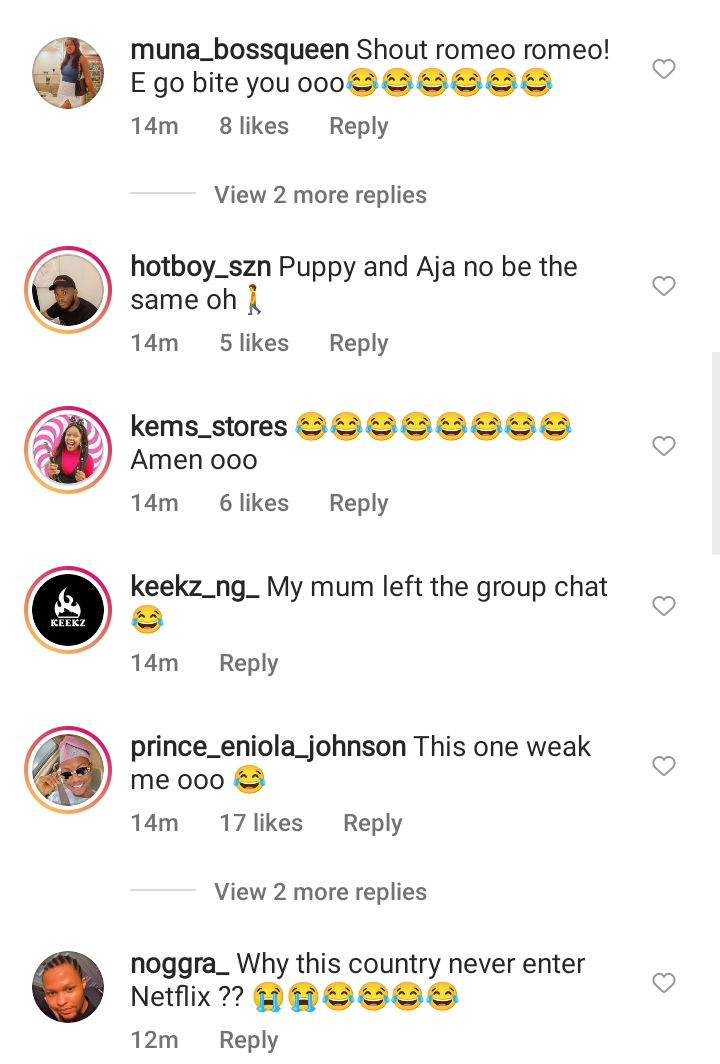Tap prince_eniola_johnson's profile photo

pos(68,769)
